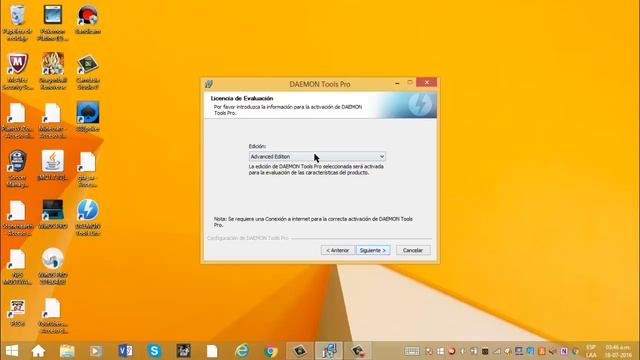Click the taskbar clock and date

click(x=618, y=351)
